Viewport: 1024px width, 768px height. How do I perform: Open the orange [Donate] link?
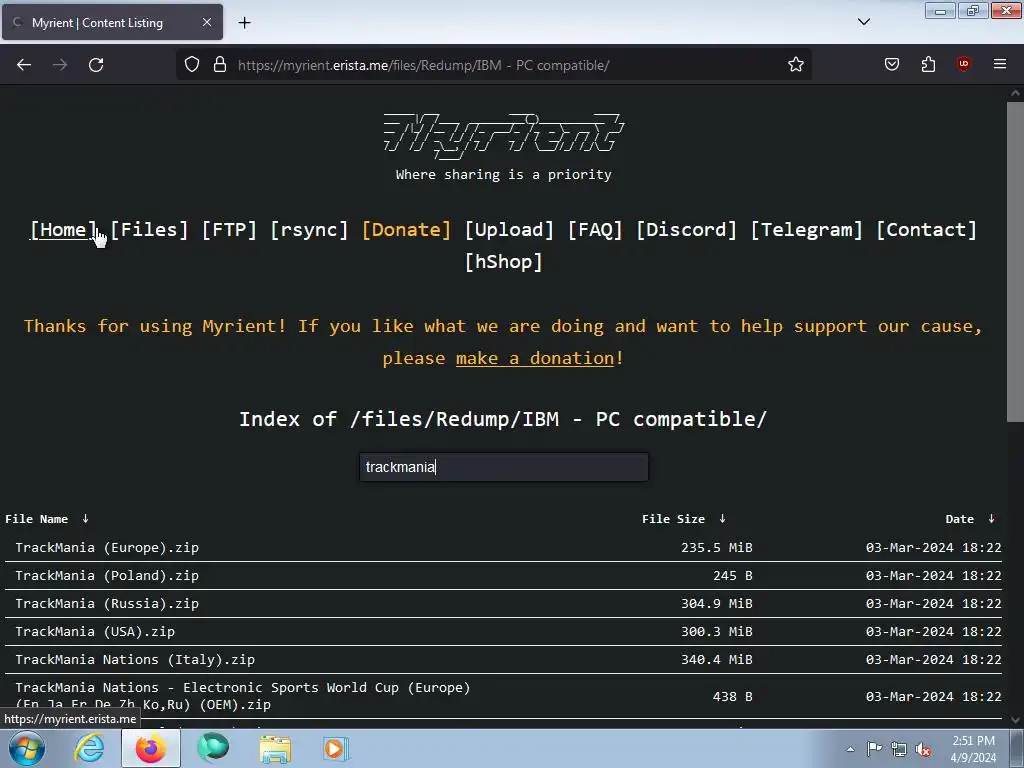pyautogui.click(x=406, y=230)
